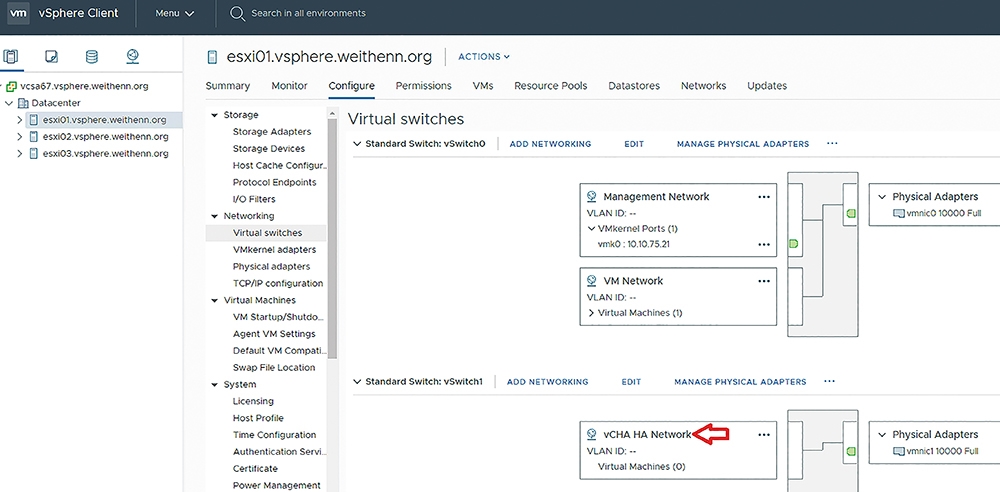Expand the esxi02 host tree node

[20, 137]
